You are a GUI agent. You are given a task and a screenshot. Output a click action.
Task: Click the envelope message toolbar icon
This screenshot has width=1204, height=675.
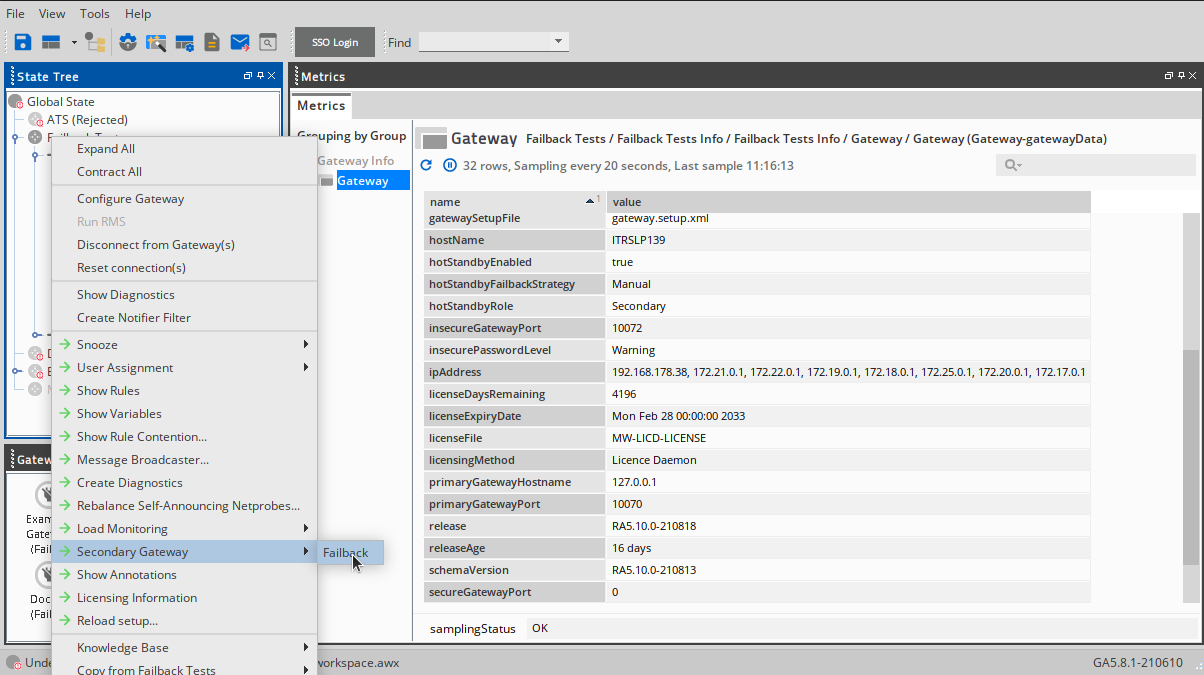240,42
